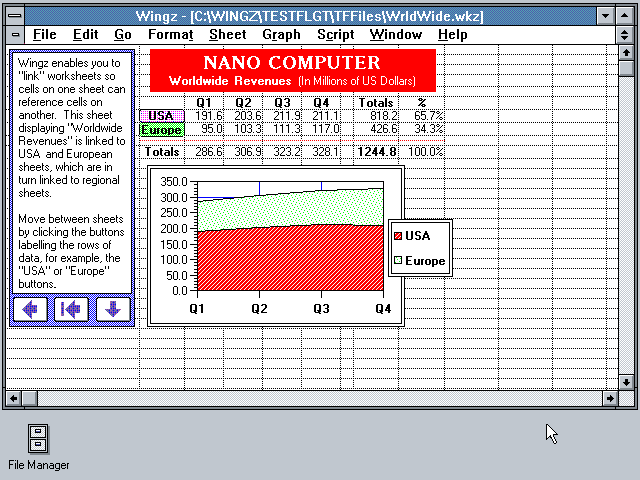Image resolution: width=640 pixels, height=480 pixels.
Task: Click the Q4 label on chart axis
Action: [383, 309]
